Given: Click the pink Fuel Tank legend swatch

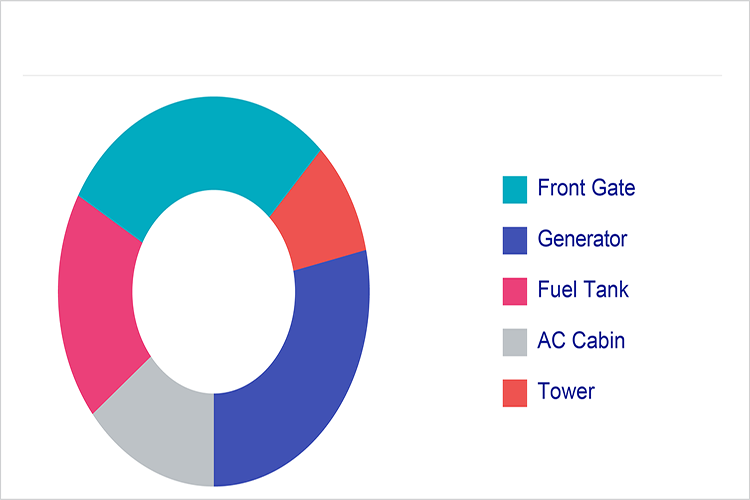Looking at the screenshot, I should (x=514, y=292).
